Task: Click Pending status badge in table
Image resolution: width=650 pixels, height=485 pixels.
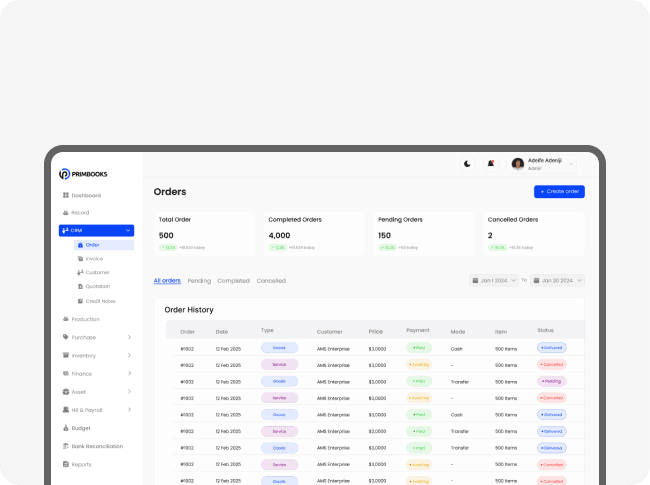Action: point(552,381)
